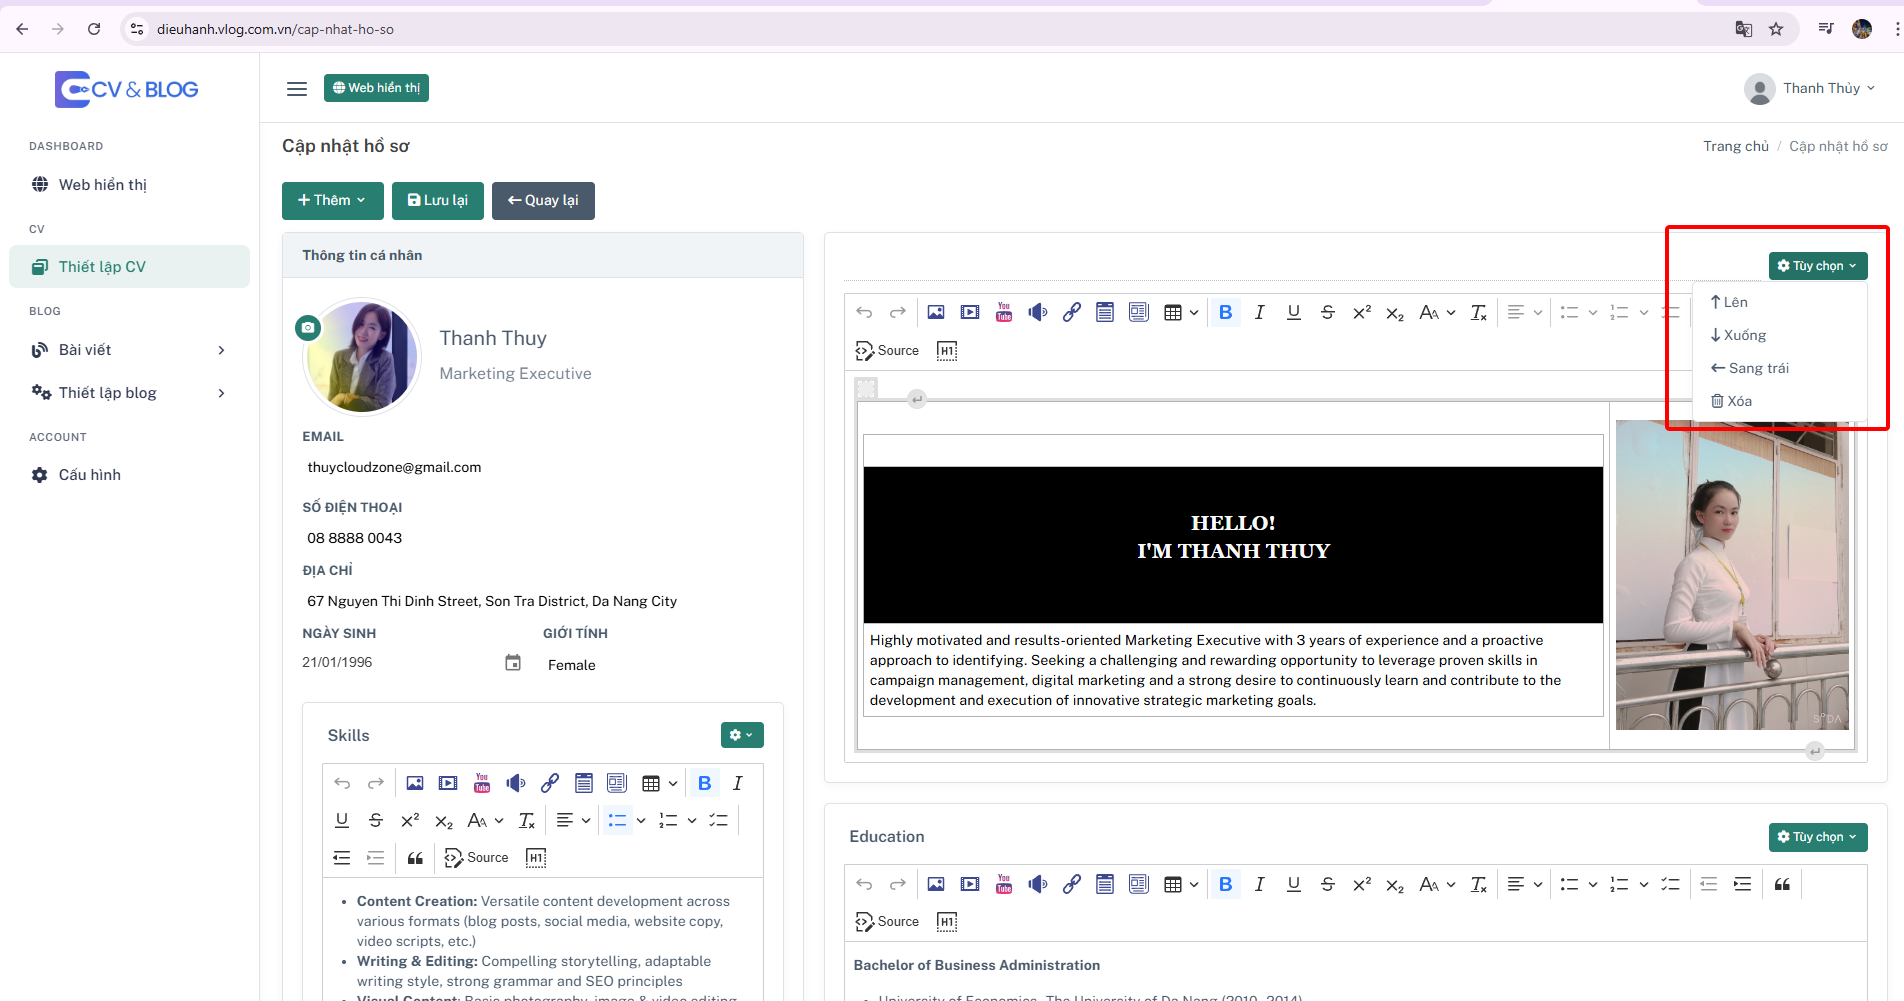Viewport: 1904px width, 1001px height.
Task: Open the Thêm dropdown button
Action: click(333, 201)
